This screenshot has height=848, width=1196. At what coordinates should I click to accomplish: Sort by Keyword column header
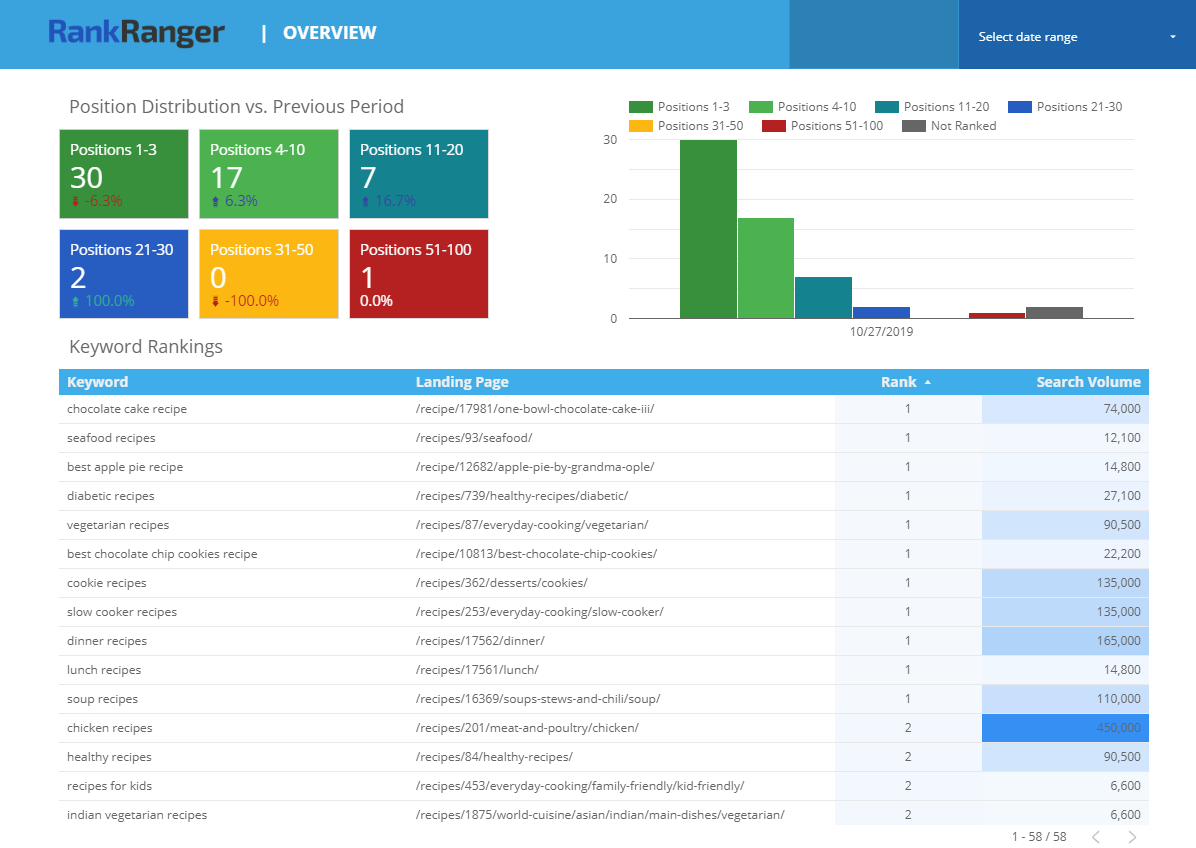pos(98,382)
